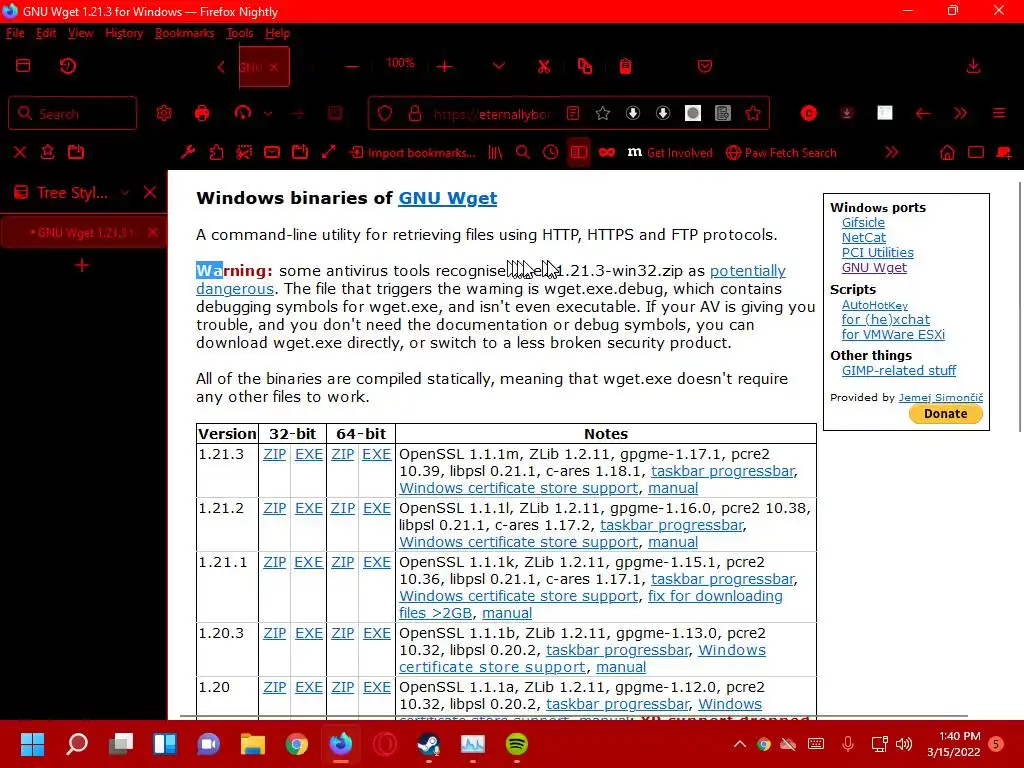Open Steam from the taskbar
The image size is (1024, 768).
tap(428, 744)
